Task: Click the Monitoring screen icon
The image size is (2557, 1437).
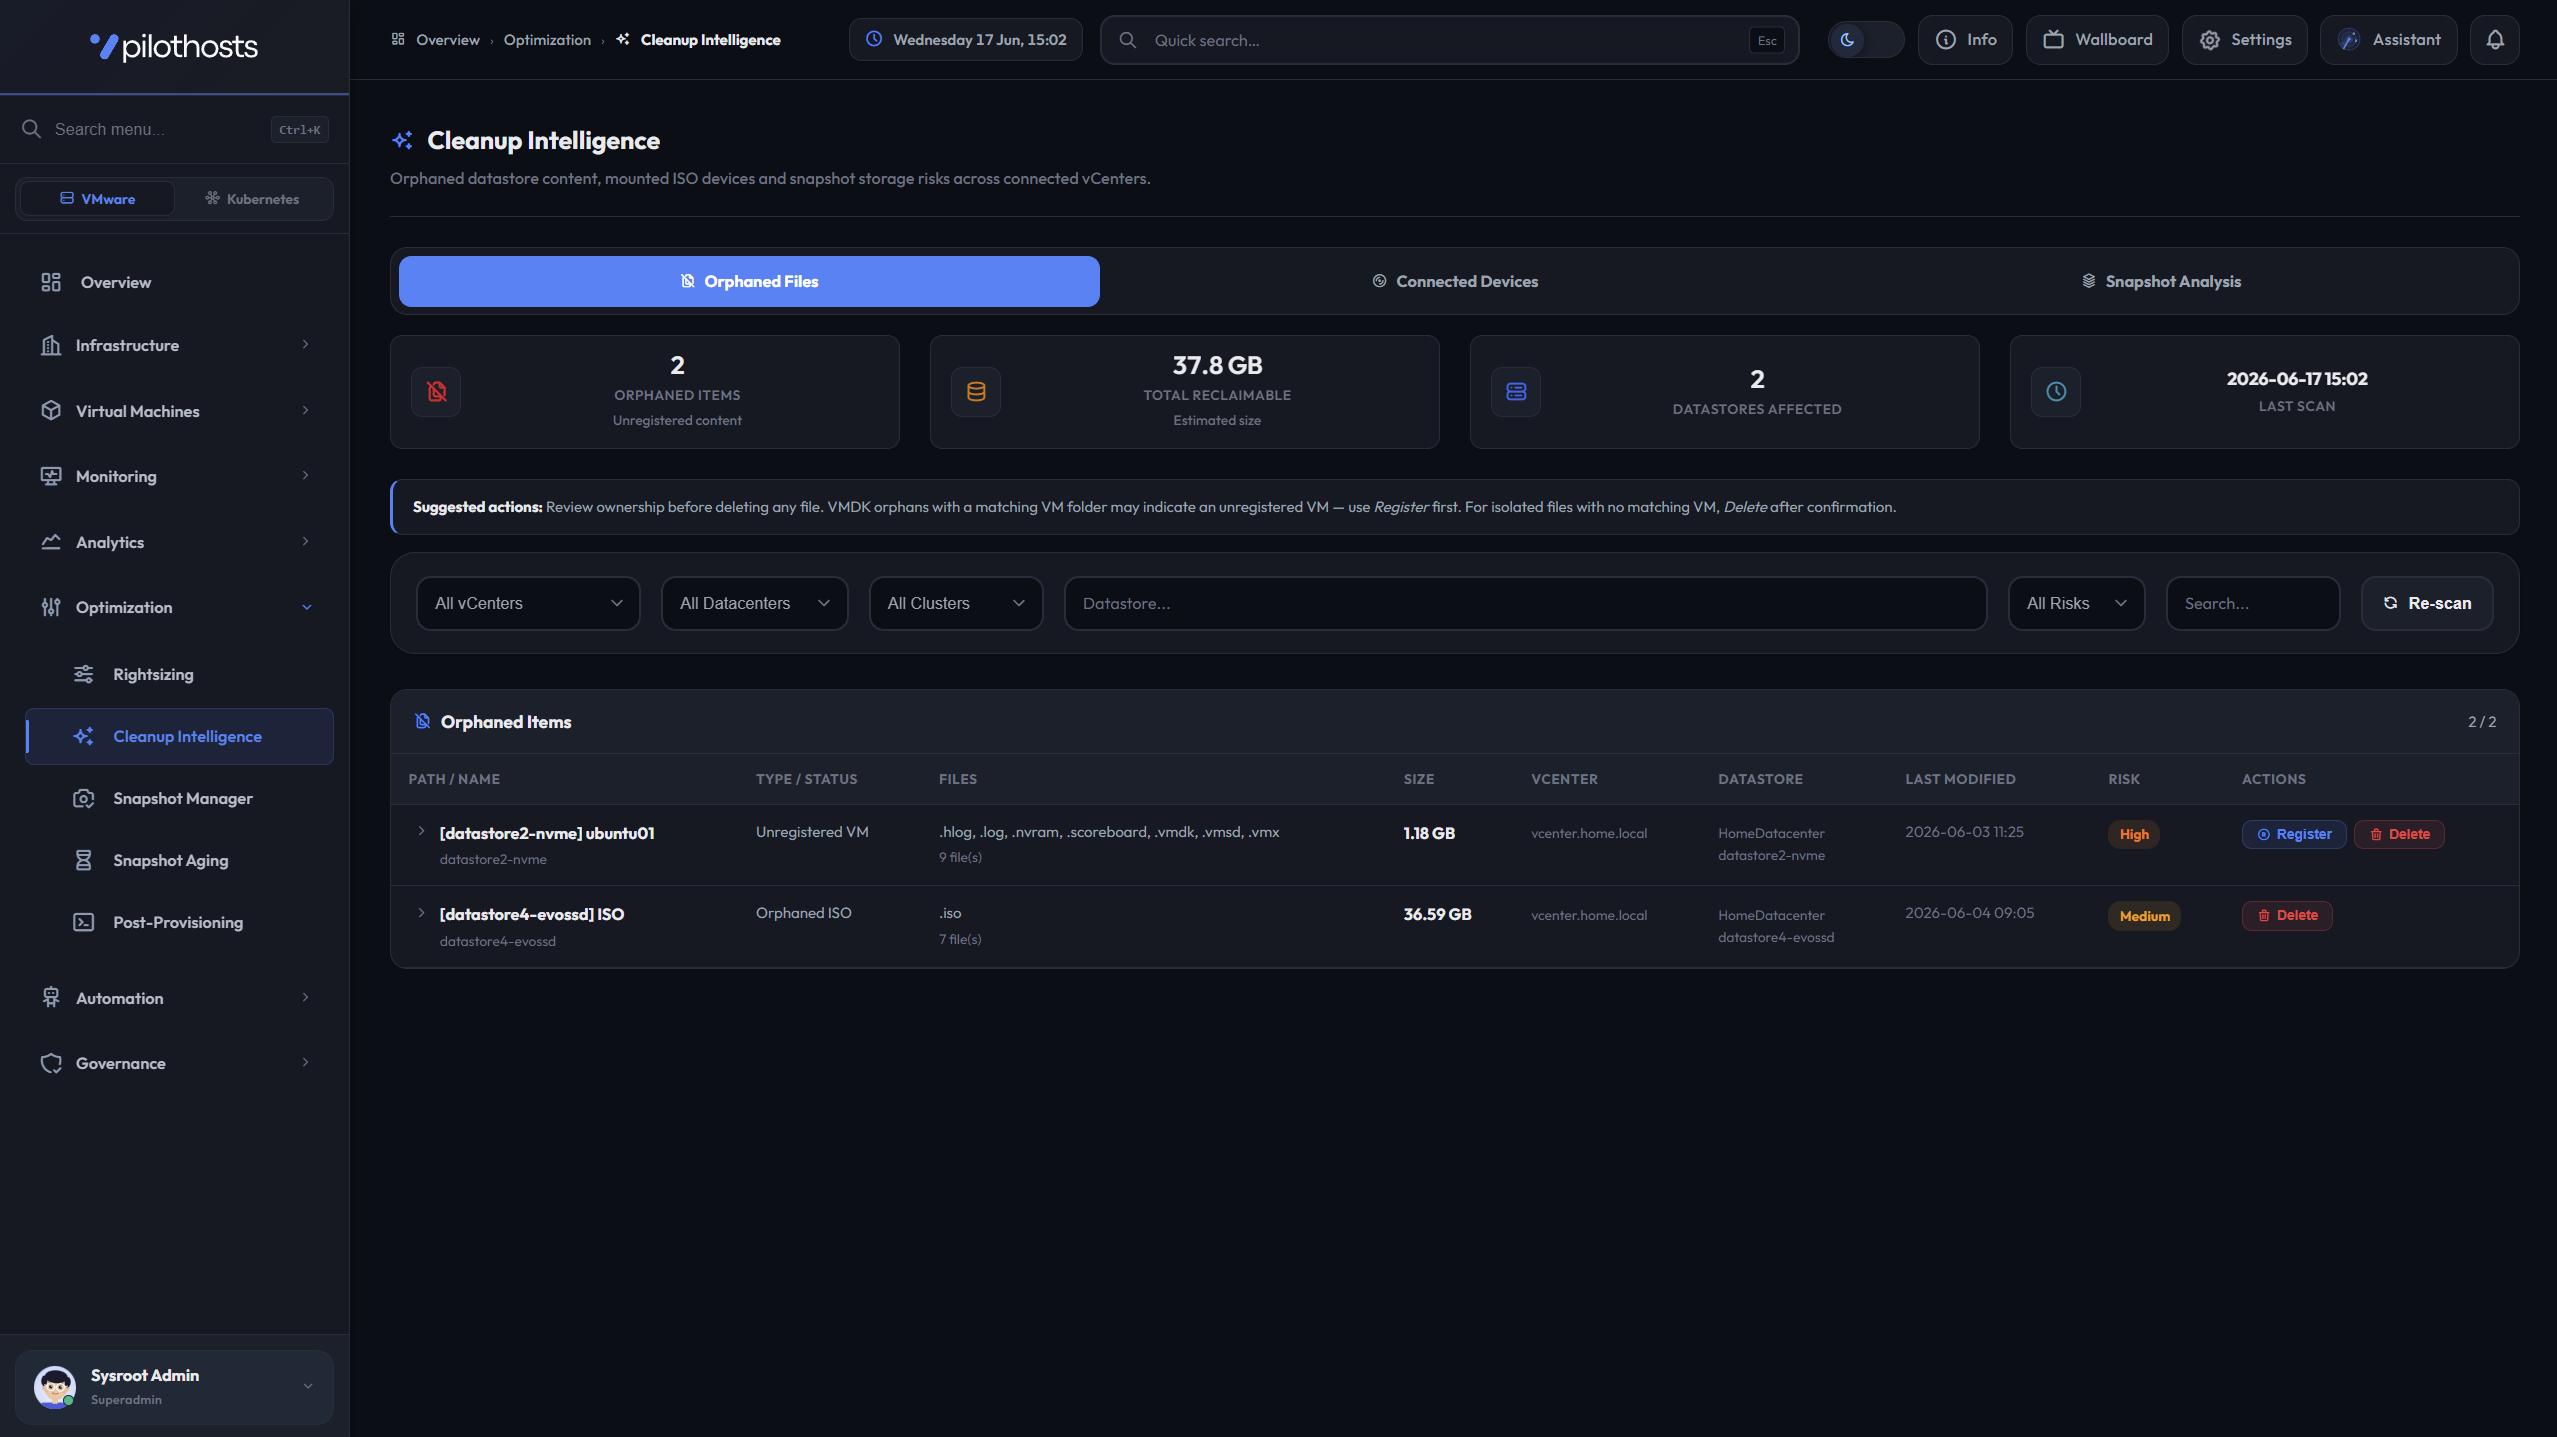Action: pyautogui.click(x=51, y=476)
